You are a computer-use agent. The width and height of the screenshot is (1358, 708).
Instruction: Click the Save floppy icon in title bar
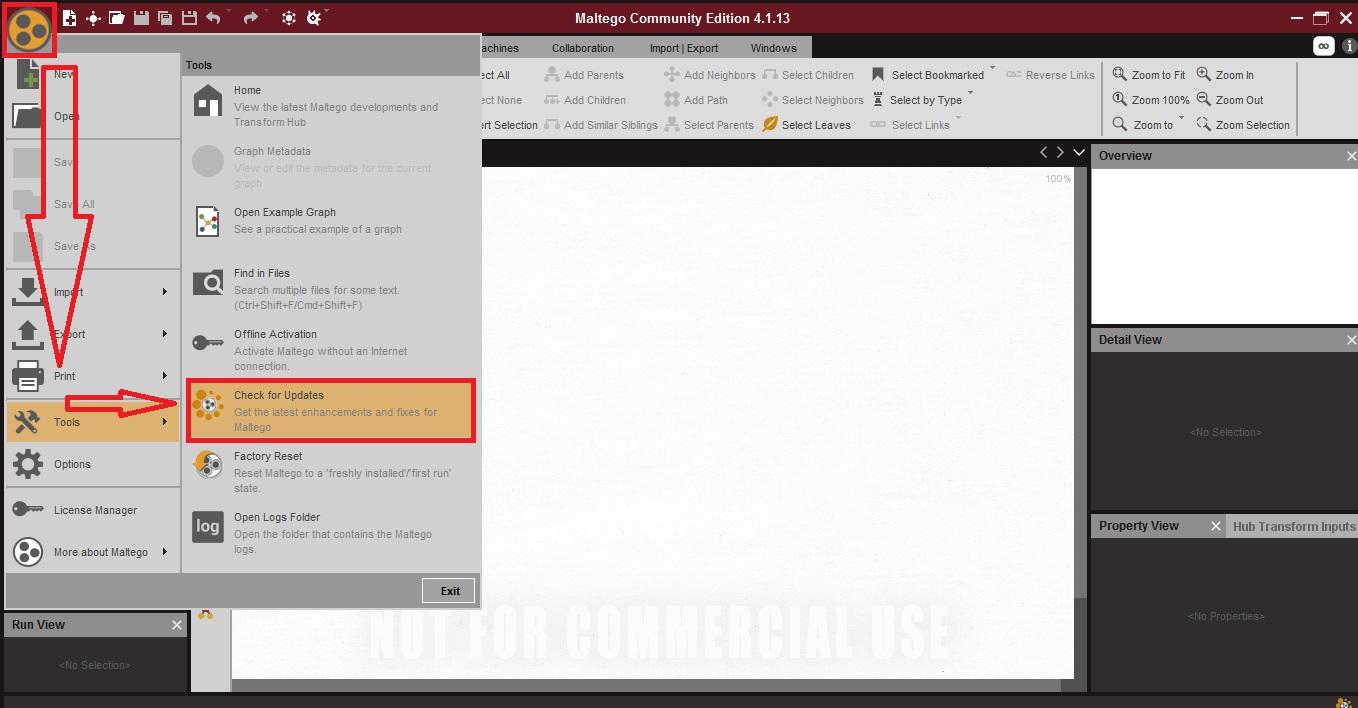point(141,18)
